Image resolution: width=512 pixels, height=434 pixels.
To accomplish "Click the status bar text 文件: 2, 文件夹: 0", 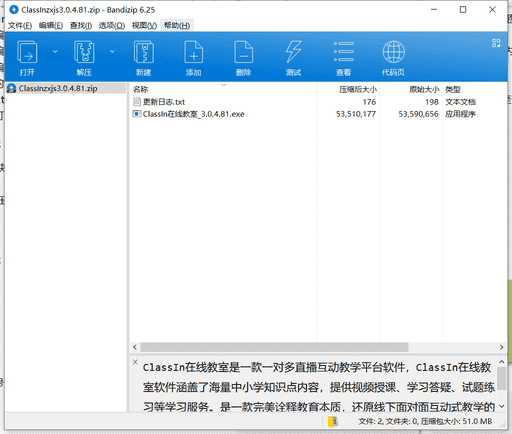I will 388,422.
